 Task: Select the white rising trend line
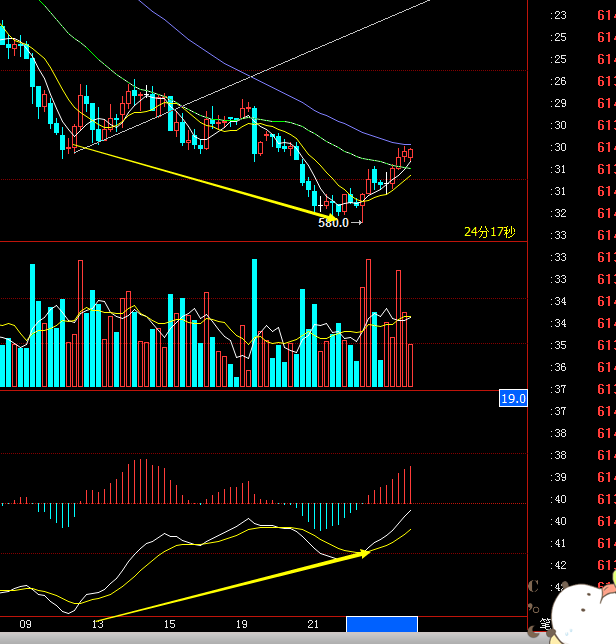(x=251, y=76)
